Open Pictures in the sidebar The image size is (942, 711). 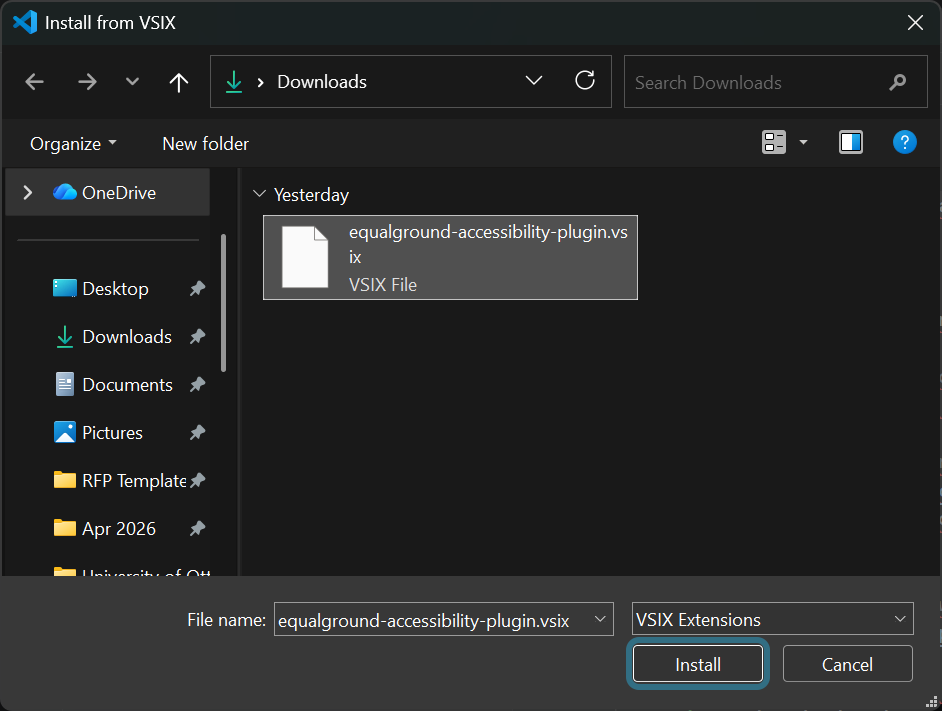coord(112,433)
